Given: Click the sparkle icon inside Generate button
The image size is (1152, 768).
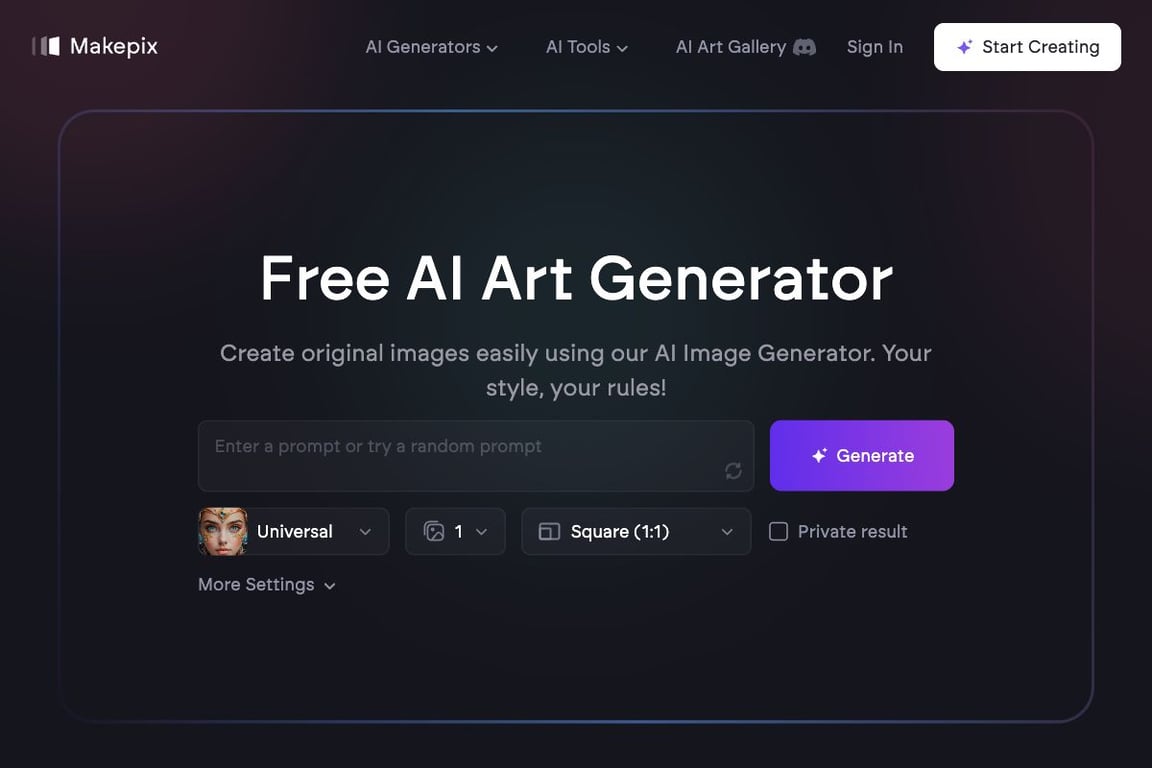Looking at the screenshot, I should coord(819,456).
